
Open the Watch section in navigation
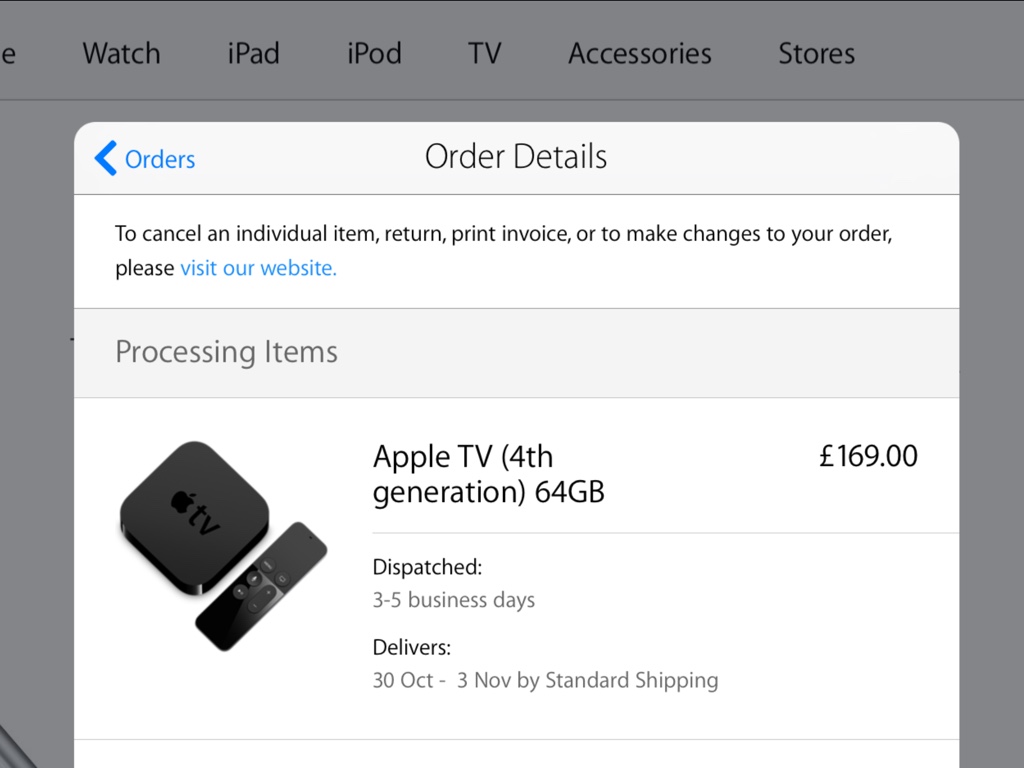[x=121, y=53]
